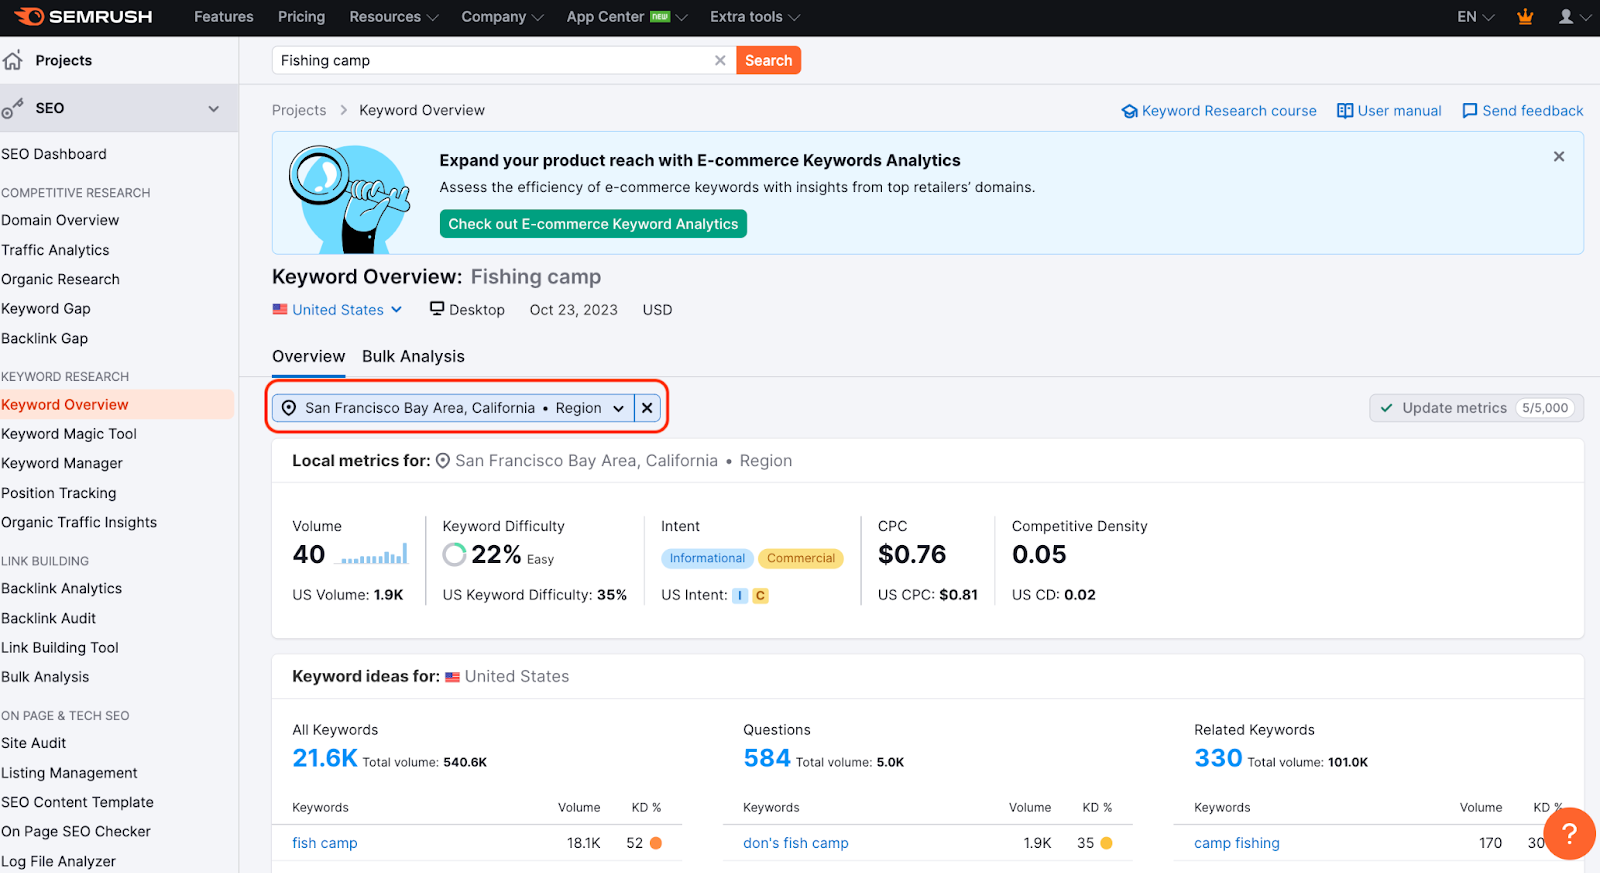1600x873 pixels.
Task: Collapse the SEO sidebar section
Action: pos(213,108)
